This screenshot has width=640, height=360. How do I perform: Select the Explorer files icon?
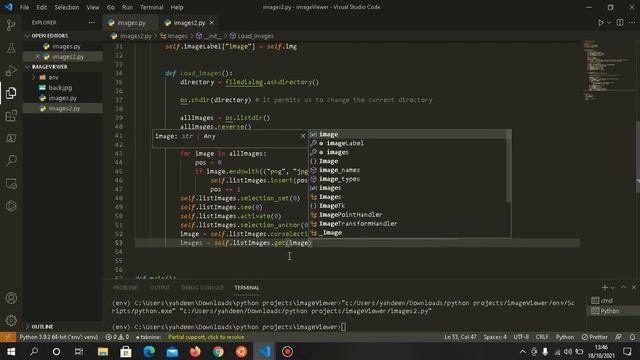pos(11,93)
